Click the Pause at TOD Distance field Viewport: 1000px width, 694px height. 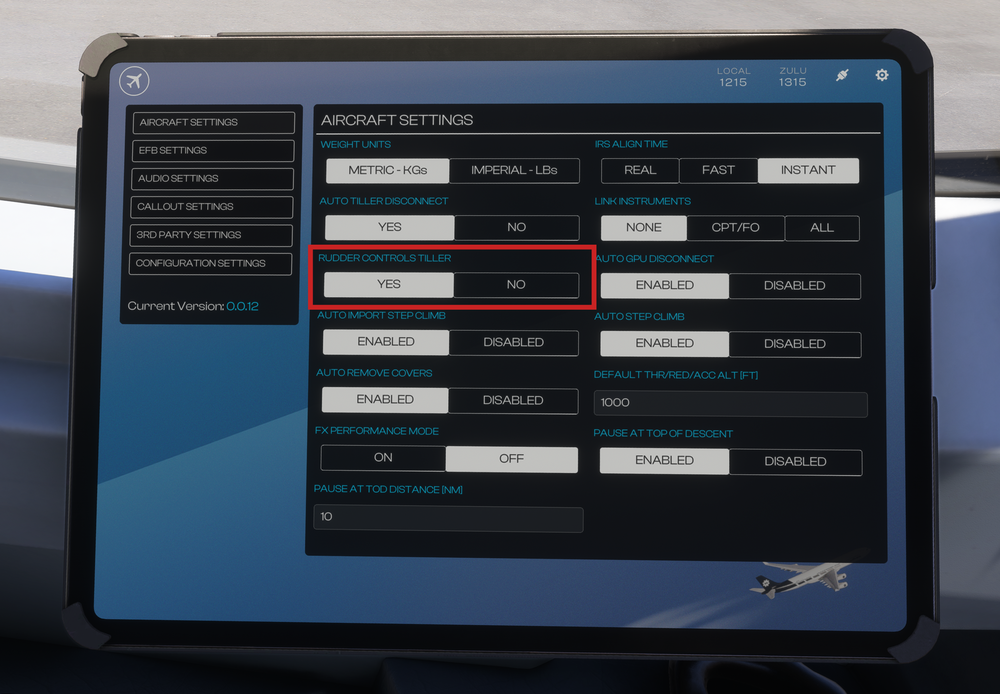(x=448, y=519)
